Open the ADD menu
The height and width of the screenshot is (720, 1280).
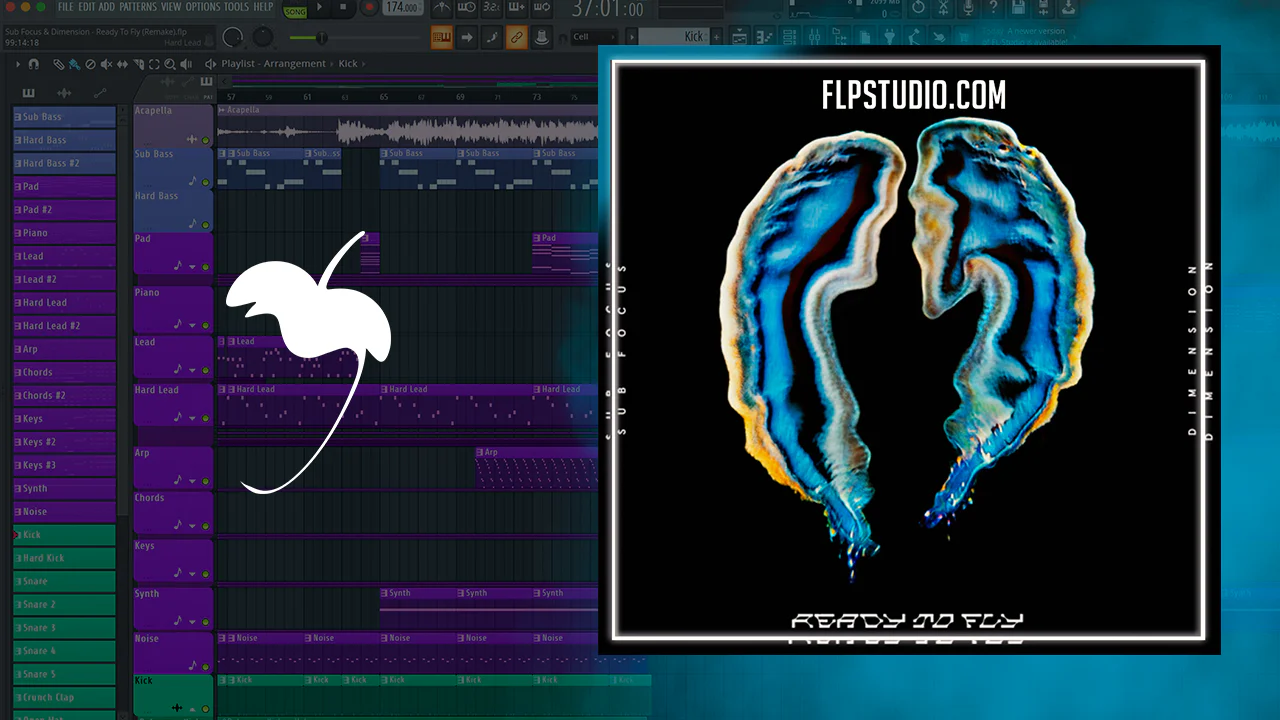(107, 7)
